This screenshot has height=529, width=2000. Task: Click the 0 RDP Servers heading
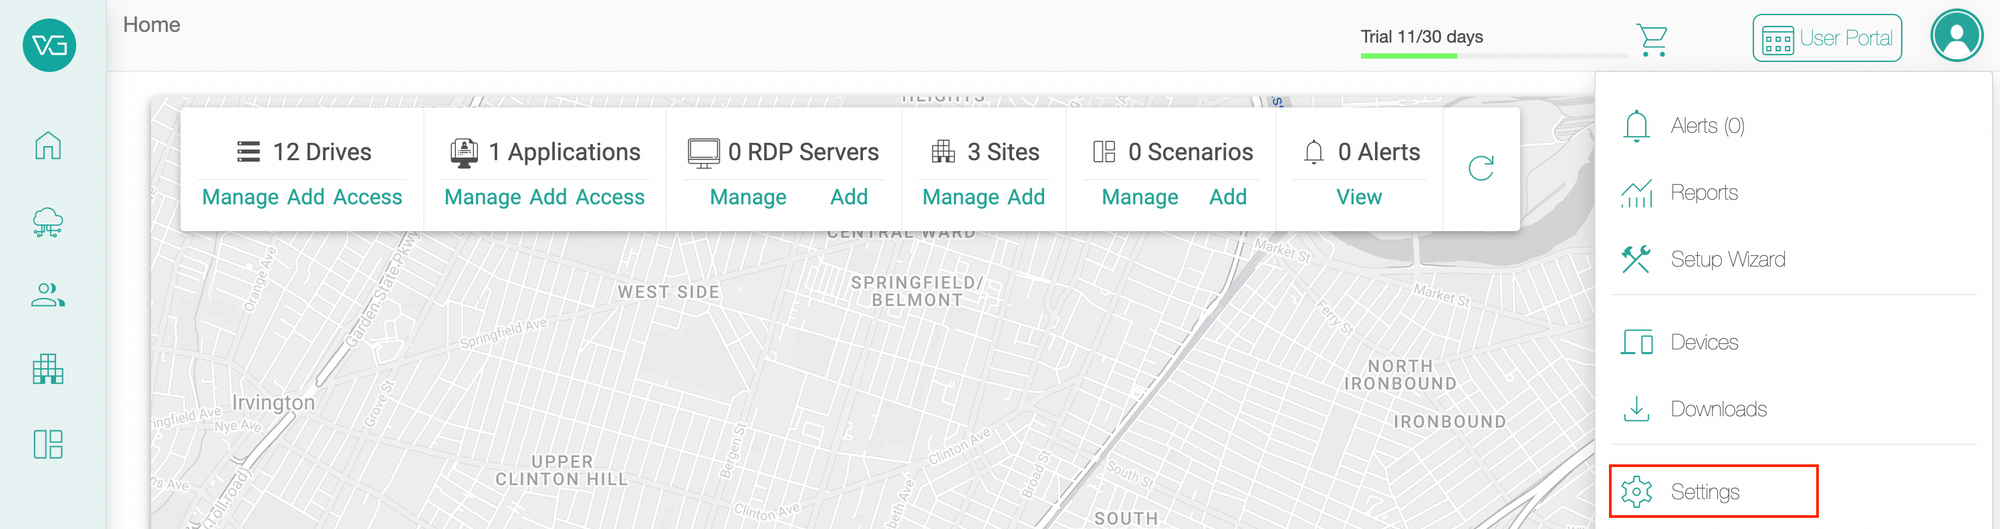[803, 152]
